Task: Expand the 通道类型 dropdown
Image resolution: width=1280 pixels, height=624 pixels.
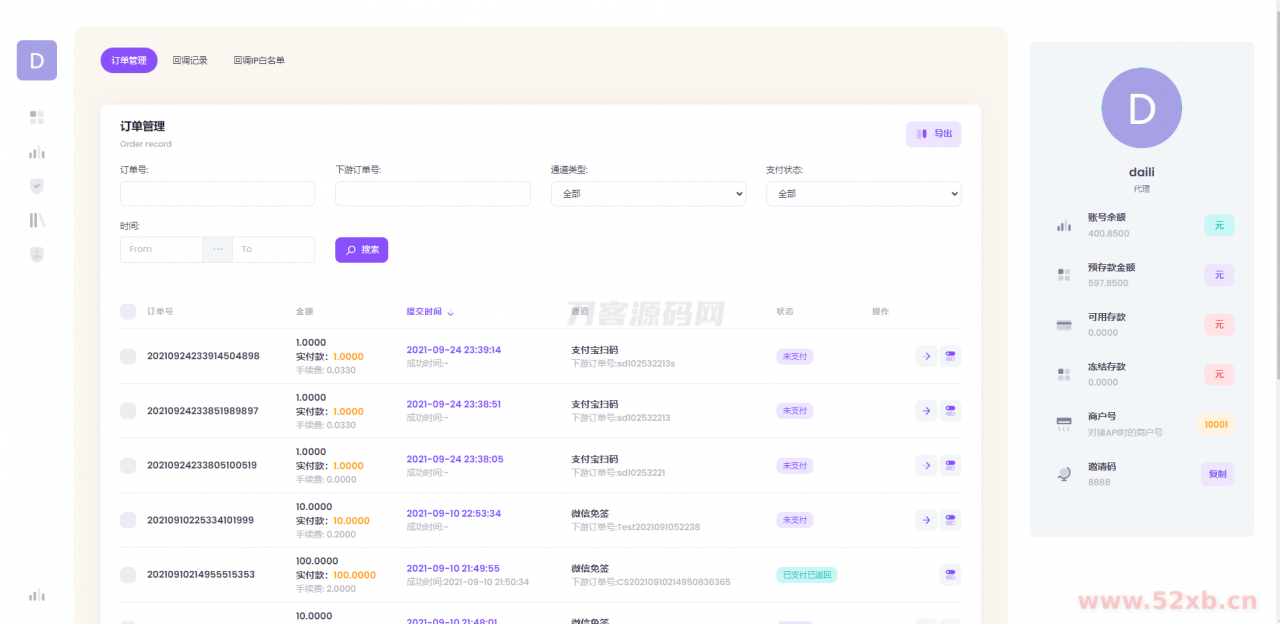Action: pos(648,194)
